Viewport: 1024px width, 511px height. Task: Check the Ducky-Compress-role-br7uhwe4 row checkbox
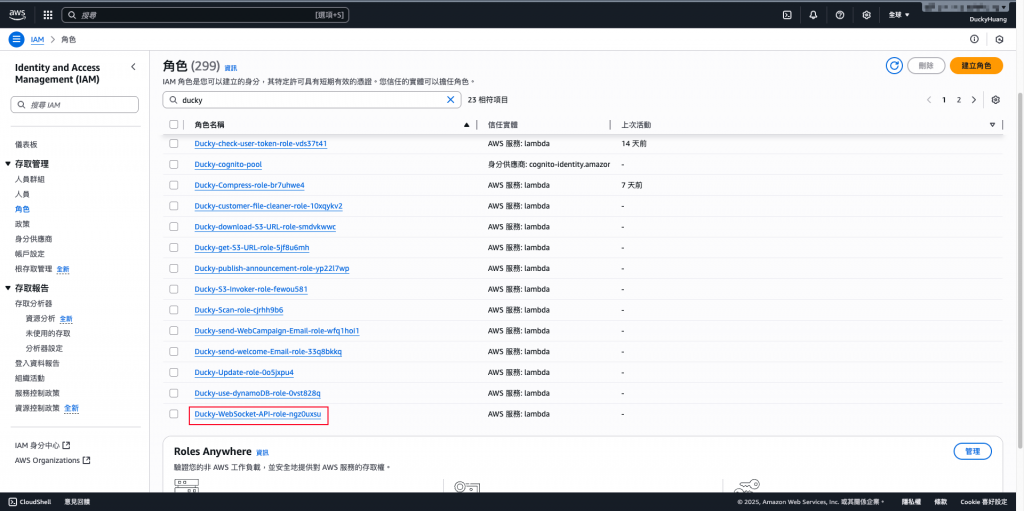point(174,185)
